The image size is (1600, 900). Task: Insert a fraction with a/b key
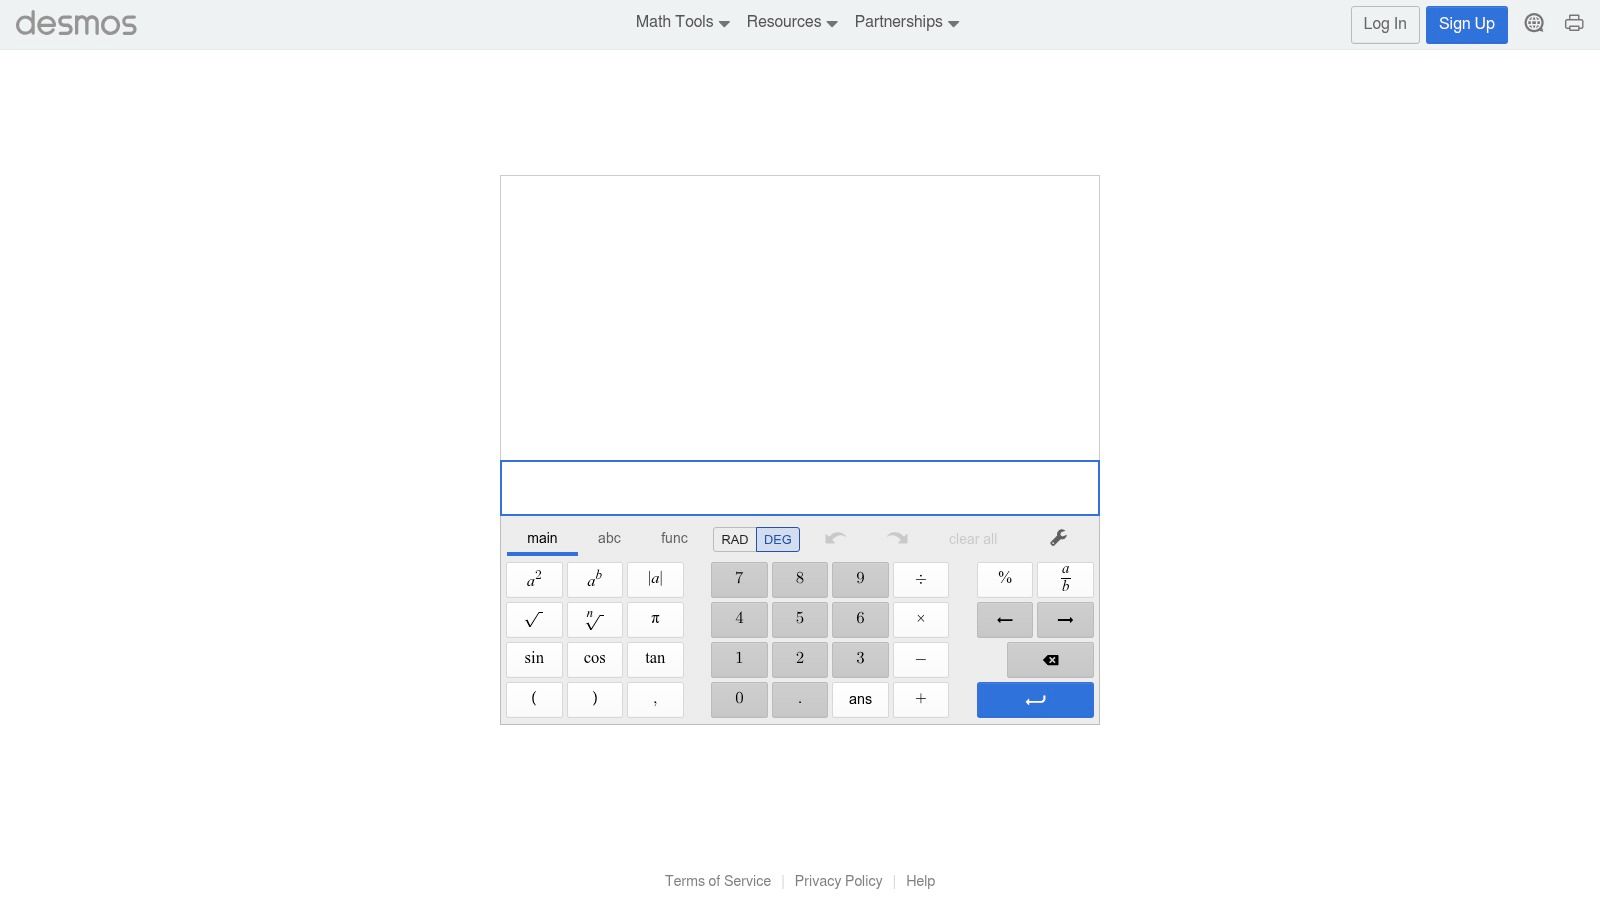pos(1065,580)
